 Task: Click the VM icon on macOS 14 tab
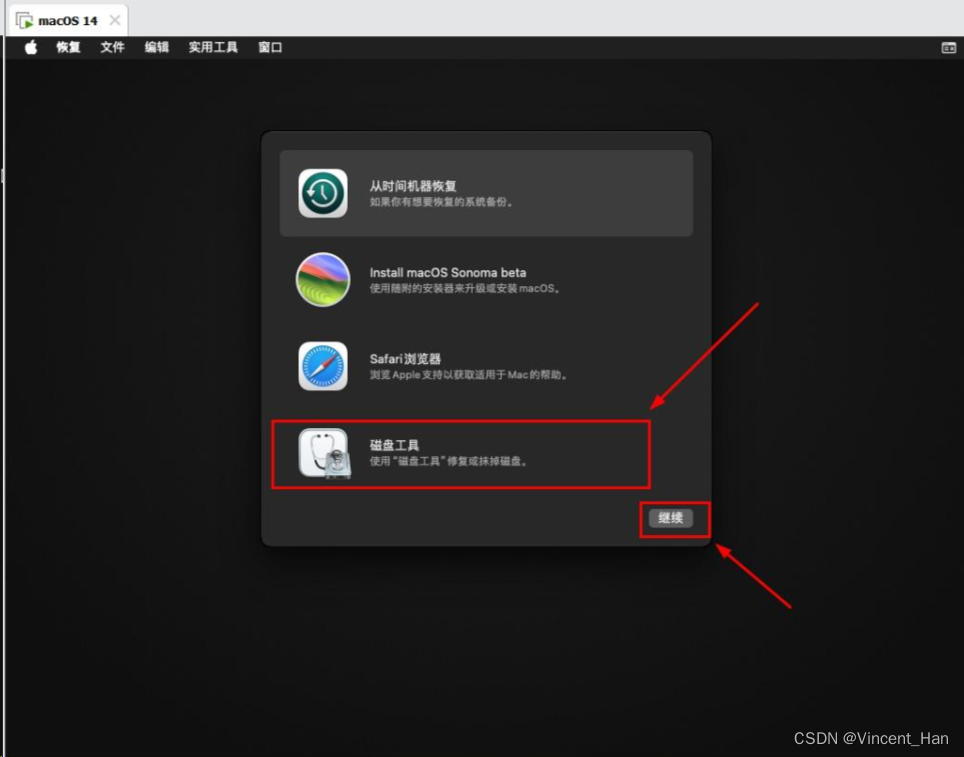24,20
